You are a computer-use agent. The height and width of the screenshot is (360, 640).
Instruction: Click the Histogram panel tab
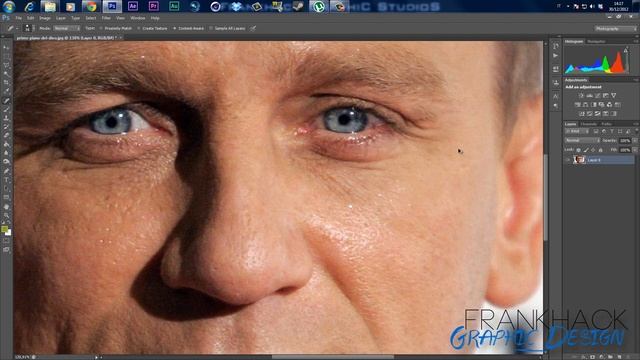click(x=574, y=41)
